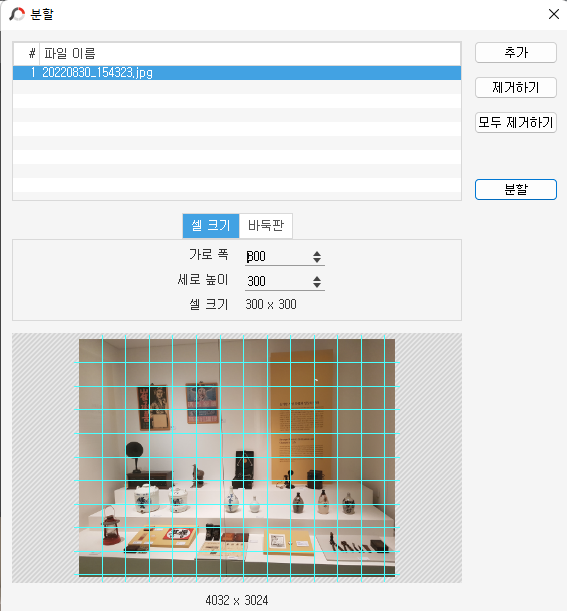
Task: Click the preview image with grid
Action: (237, 457)
